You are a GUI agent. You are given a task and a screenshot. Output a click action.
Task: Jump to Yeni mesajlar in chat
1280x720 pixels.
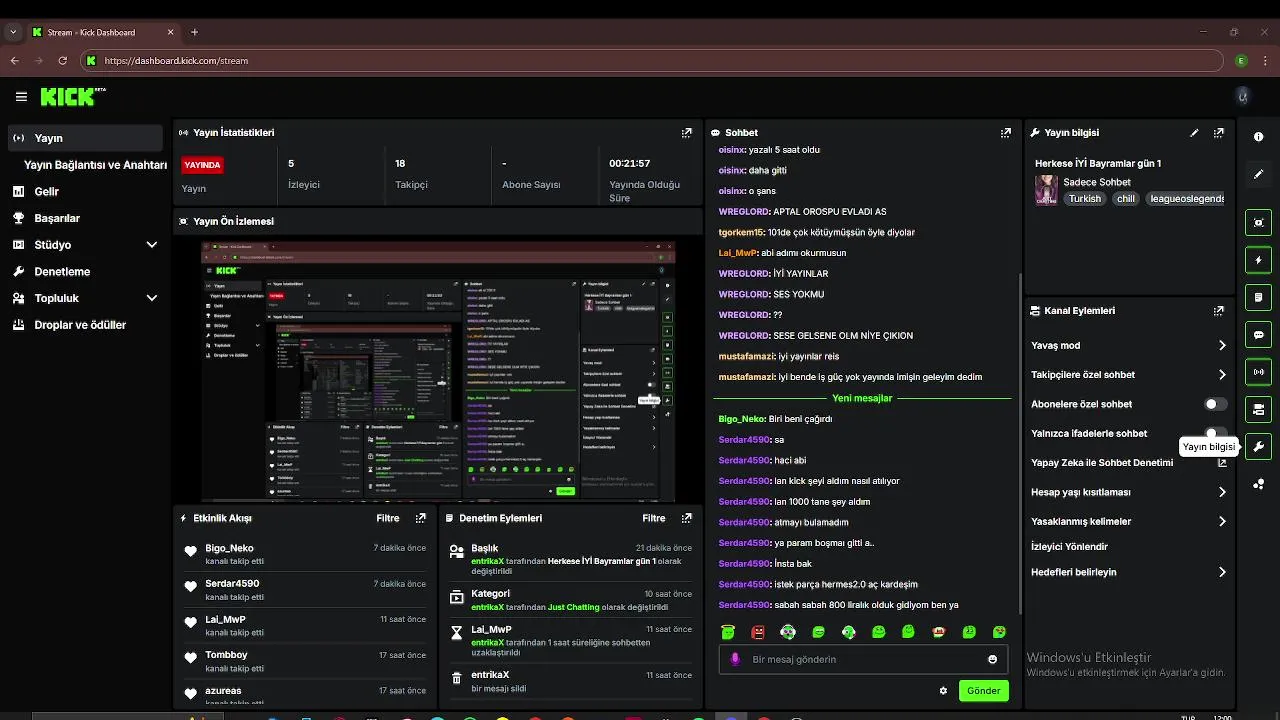click(862, 398)
